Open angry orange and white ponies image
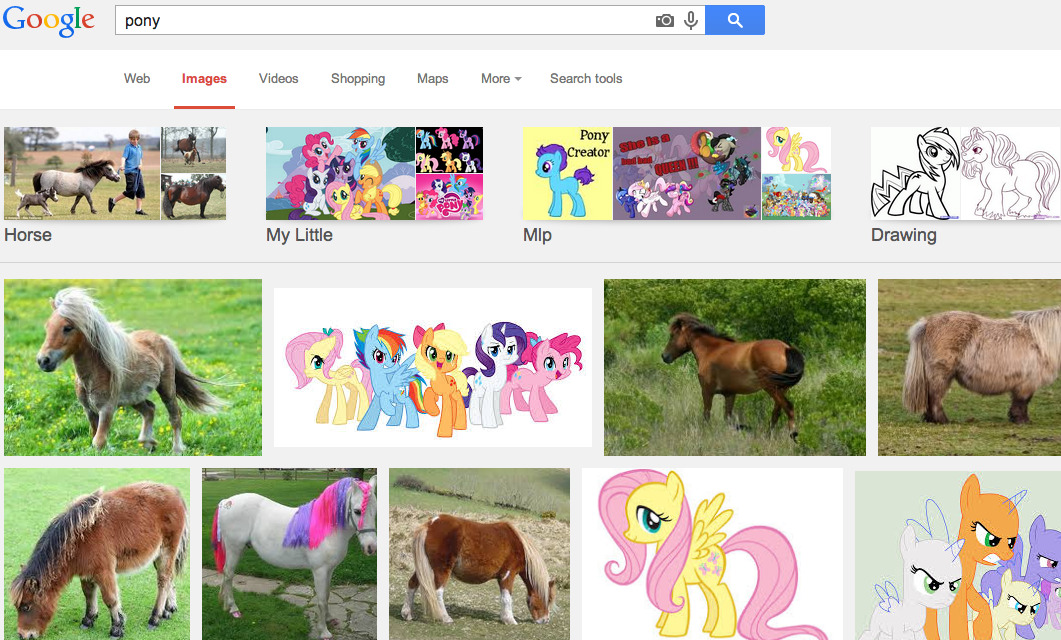 coord(958,556)
